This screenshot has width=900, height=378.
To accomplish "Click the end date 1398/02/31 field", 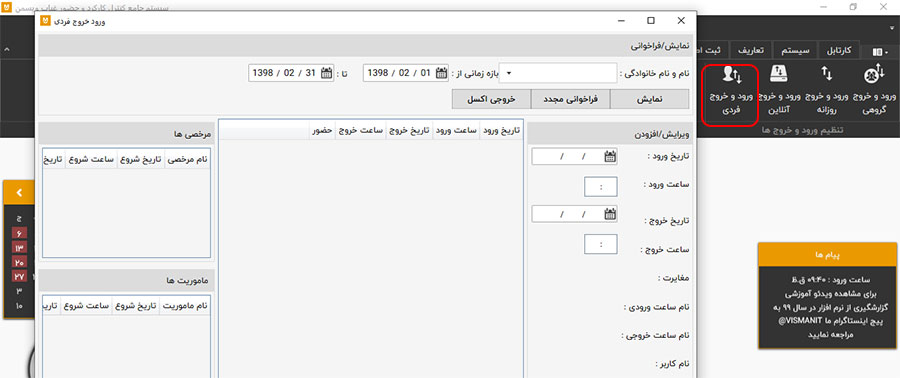I will (x=291, y=73).
